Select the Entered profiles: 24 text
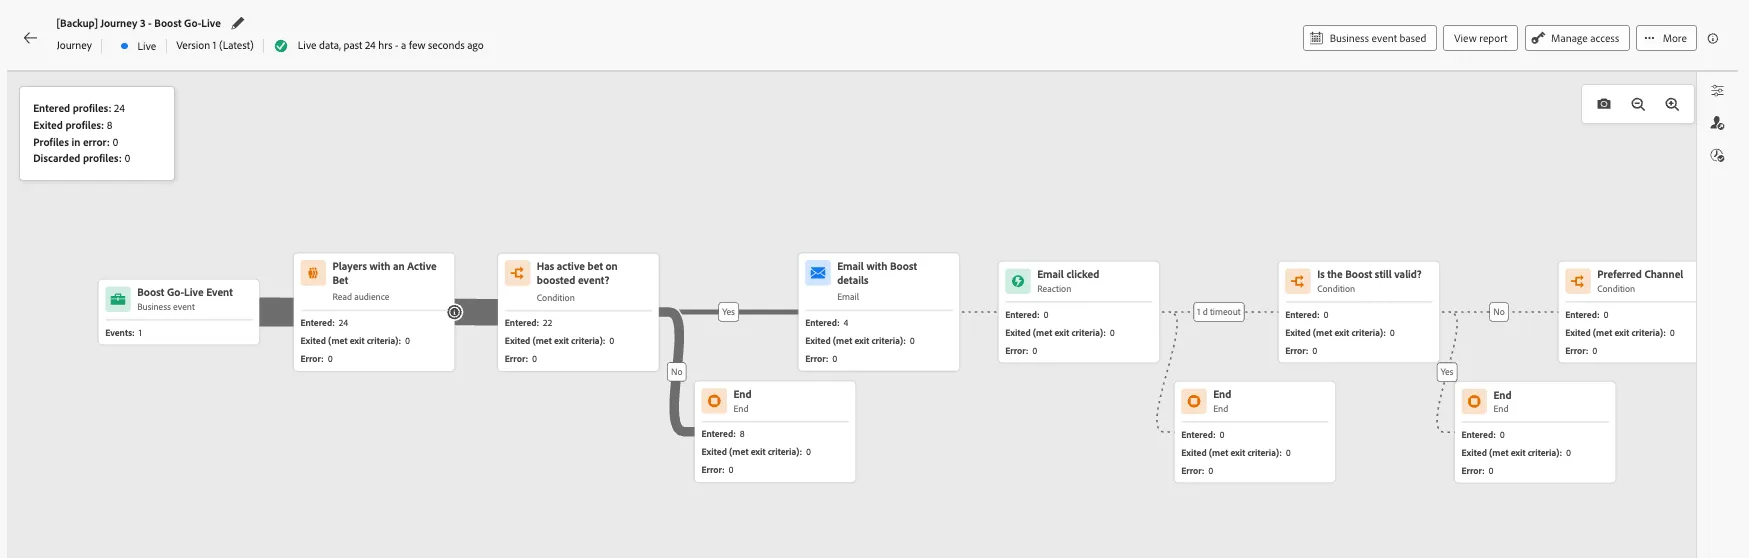 click(79, 108)
